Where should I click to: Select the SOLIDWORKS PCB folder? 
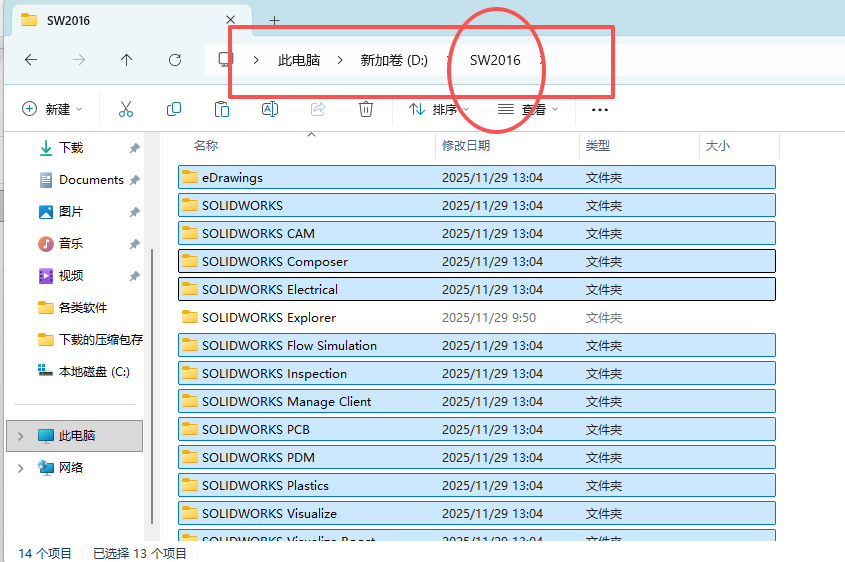point(477,429)
